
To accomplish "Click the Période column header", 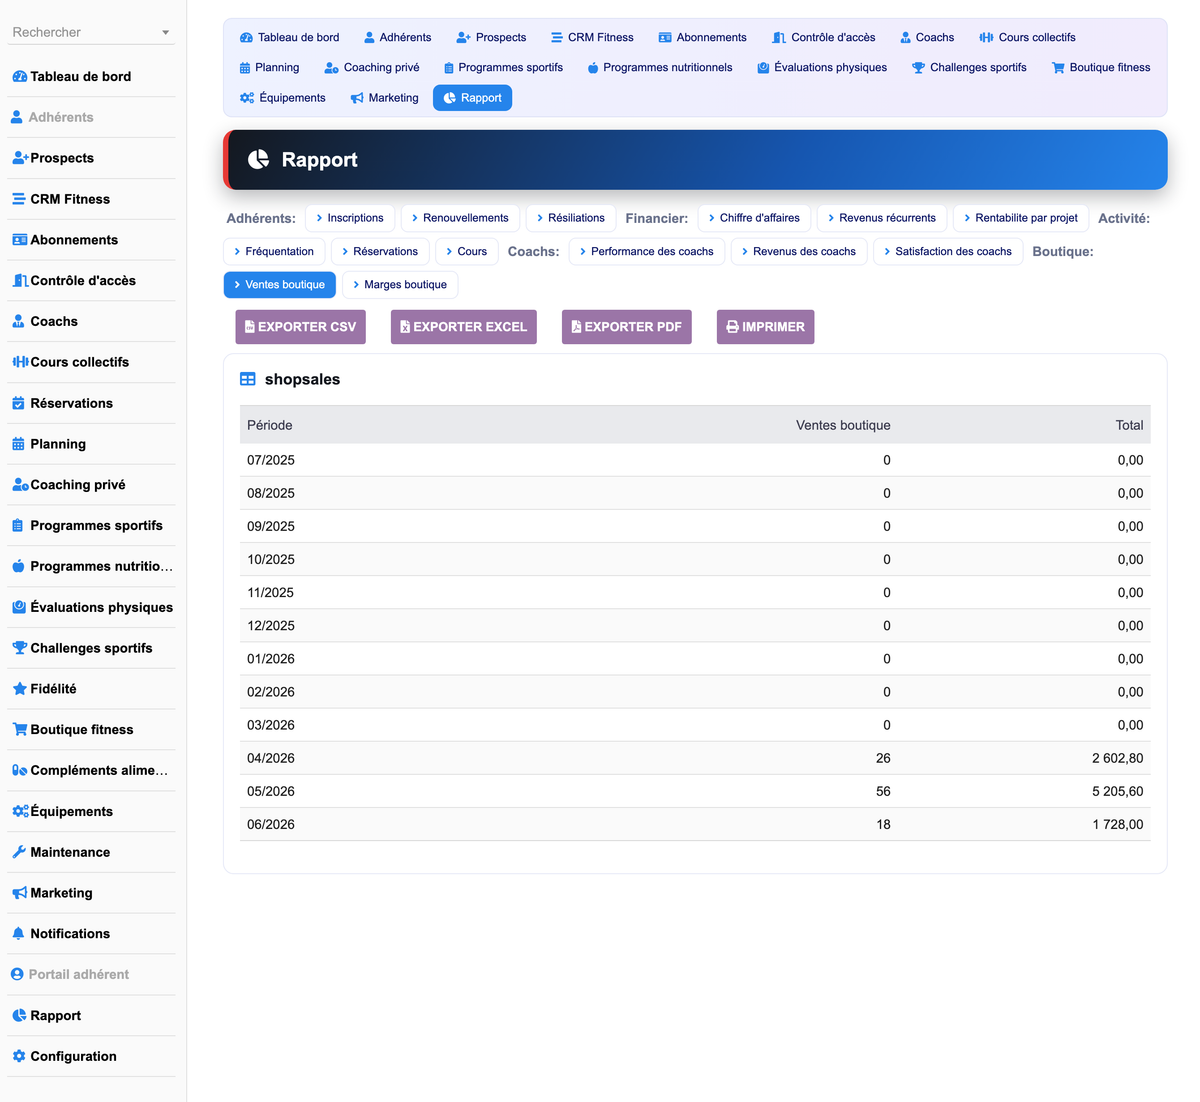I will coord(270,425).
